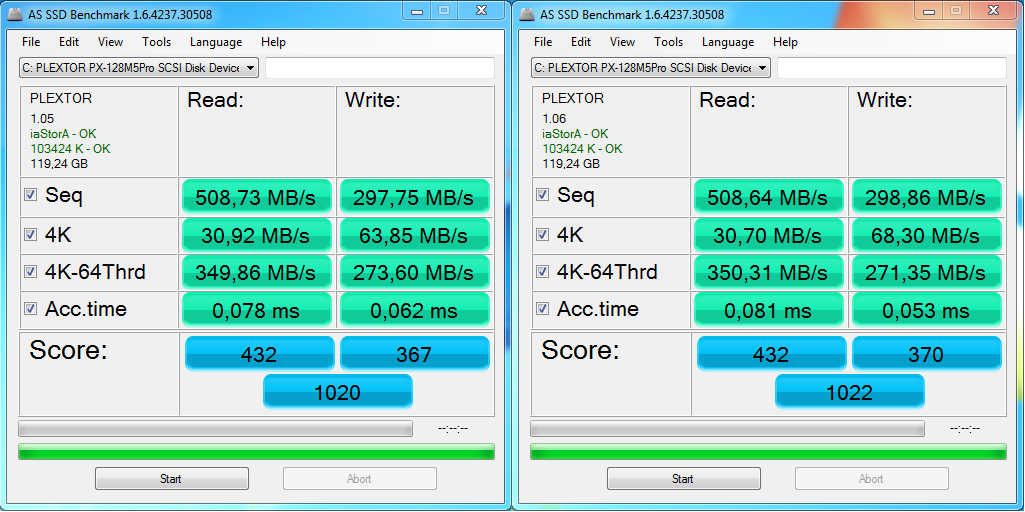The height and width of the screenshot is (512, 1025).
Task: Open Help menu in right window
Action: coord(785,42)
